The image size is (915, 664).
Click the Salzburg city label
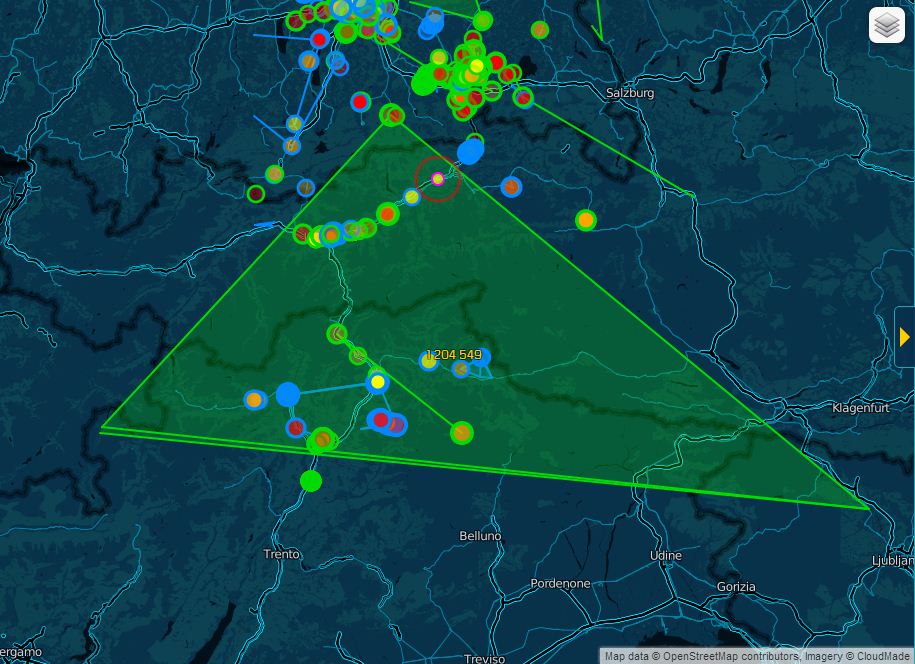(630, 93)
